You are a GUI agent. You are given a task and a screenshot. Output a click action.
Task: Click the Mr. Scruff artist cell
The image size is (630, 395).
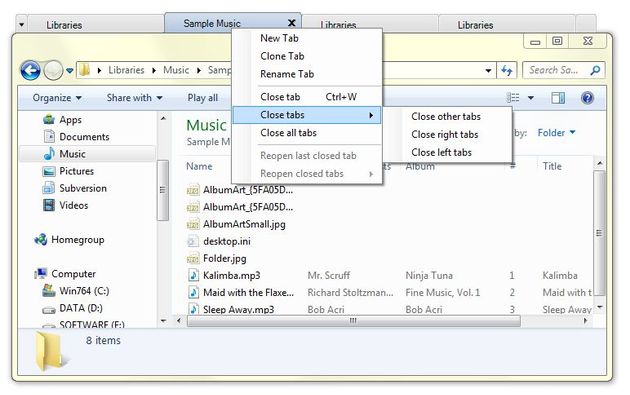coord(329,276)
